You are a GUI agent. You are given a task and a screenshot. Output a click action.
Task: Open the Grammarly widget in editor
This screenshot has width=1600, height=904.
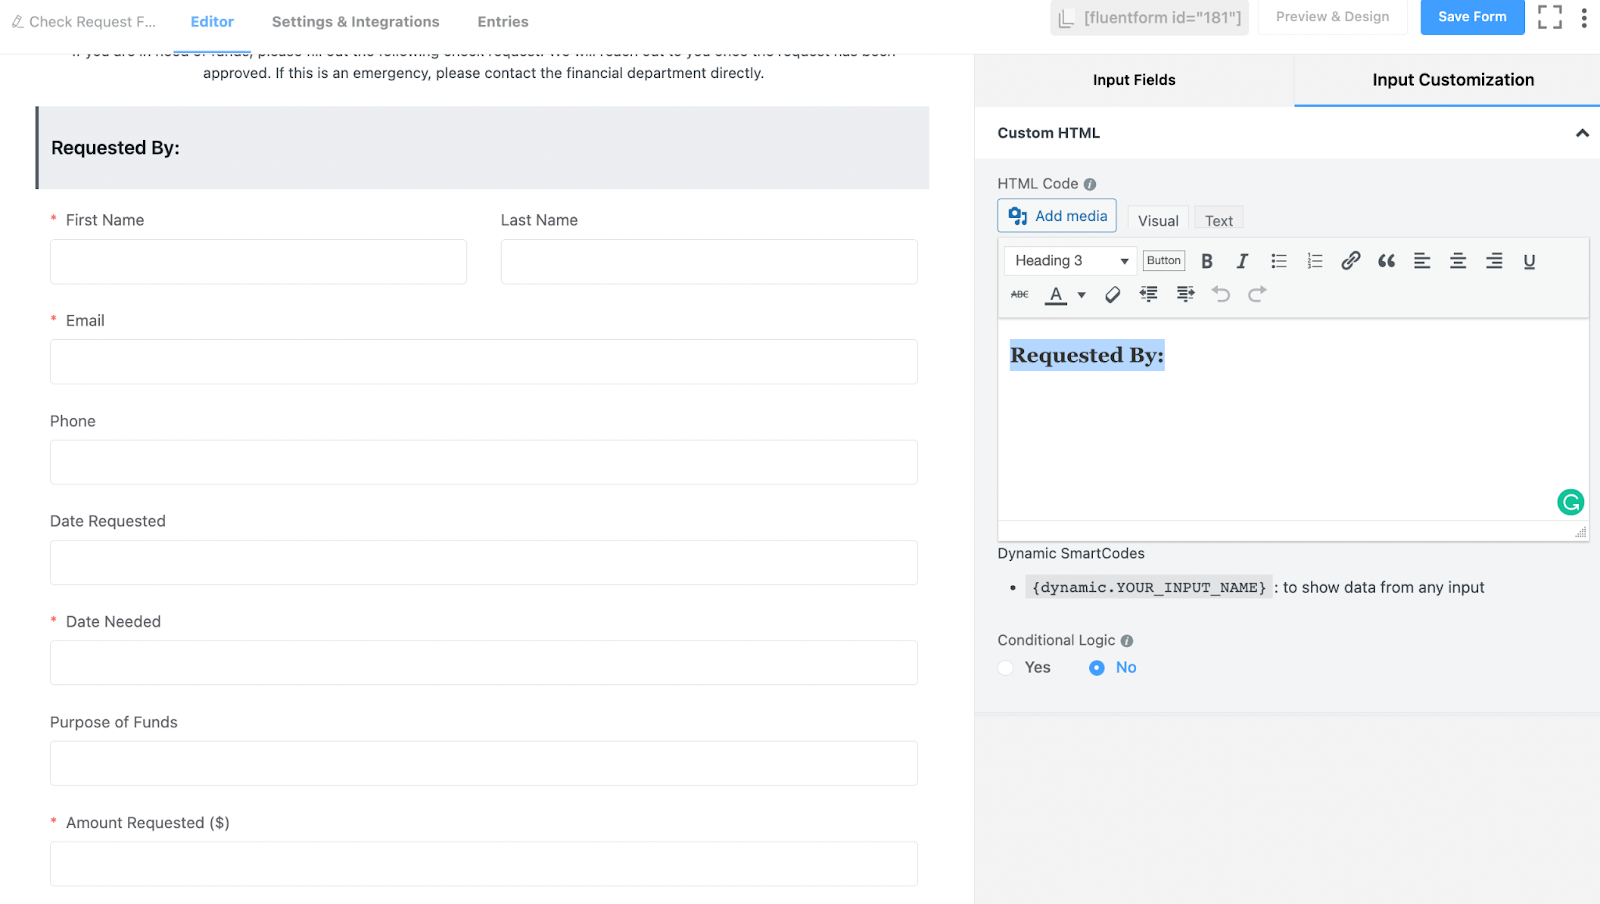coord(1570,502)
